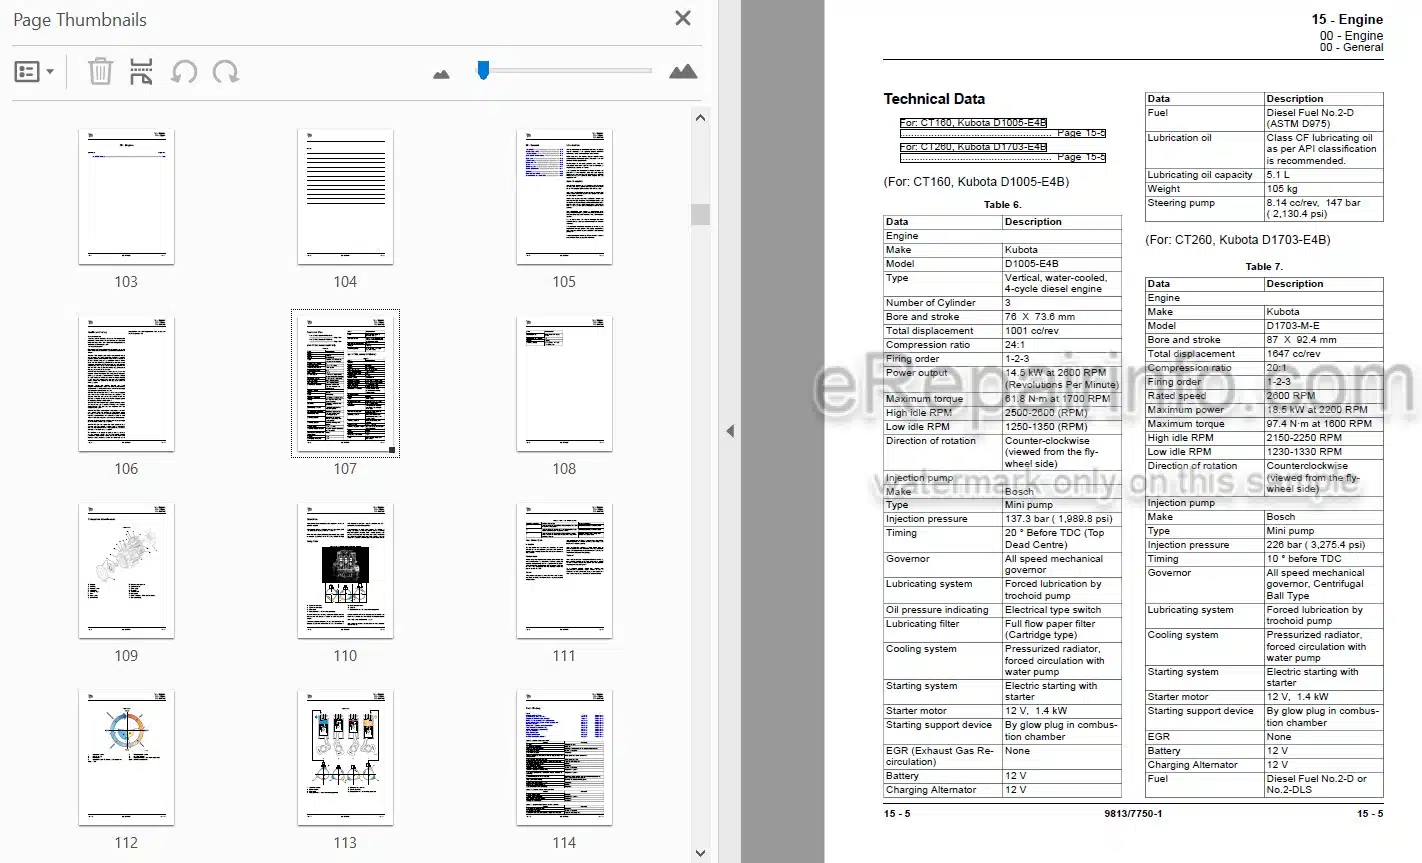Select page 103 thumbnail
The height and width of the screenshot is (863, 1422).
(126, 197)
